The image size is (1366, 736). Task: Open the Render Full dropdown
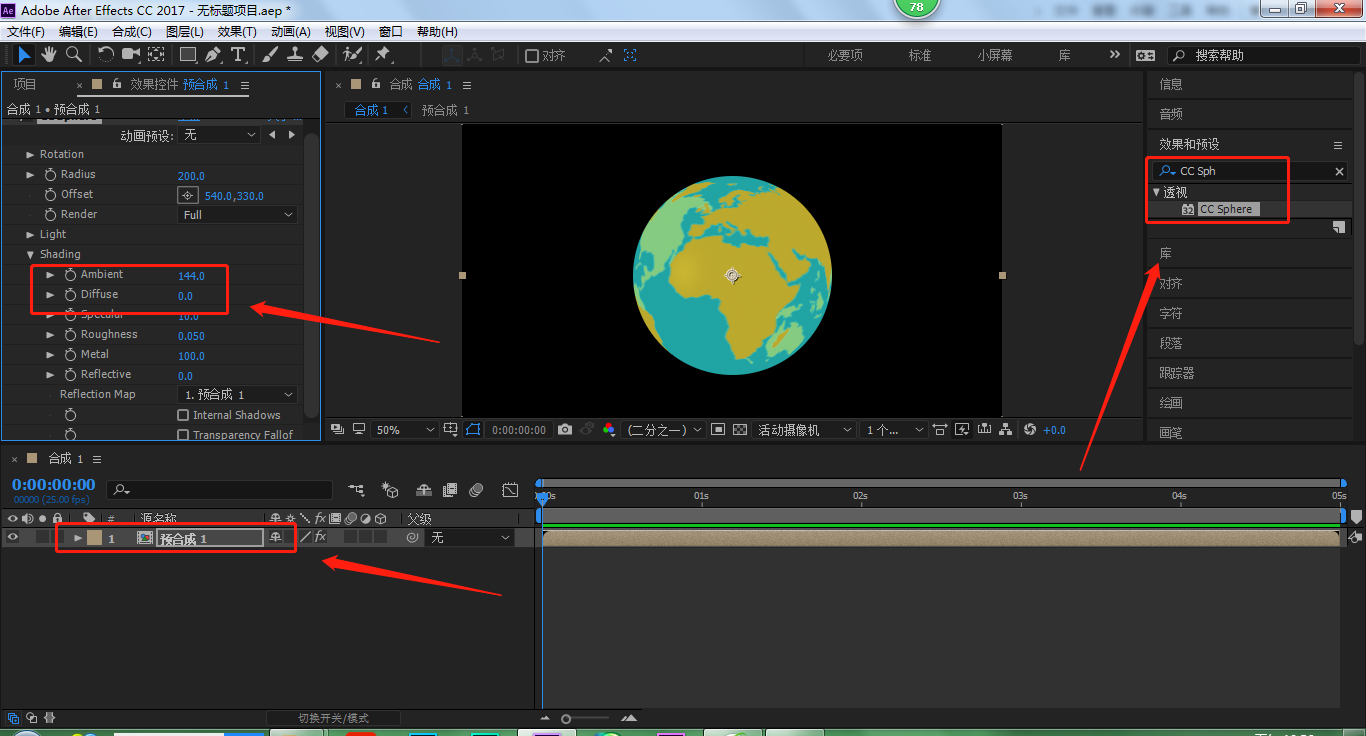click(x=238, y=215)
